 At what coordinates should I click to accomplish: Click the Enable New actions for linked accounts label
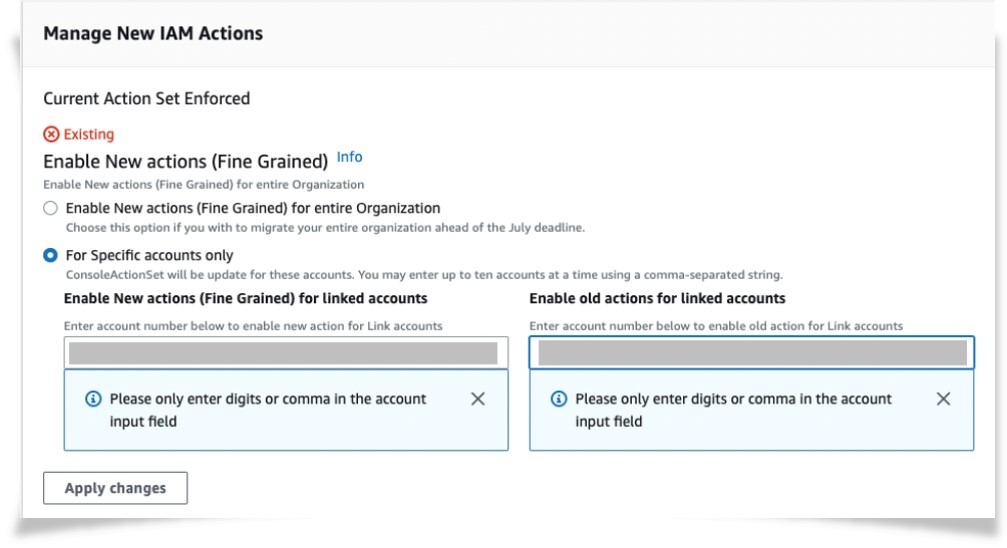pyautogui.click(x=245, y=298)
